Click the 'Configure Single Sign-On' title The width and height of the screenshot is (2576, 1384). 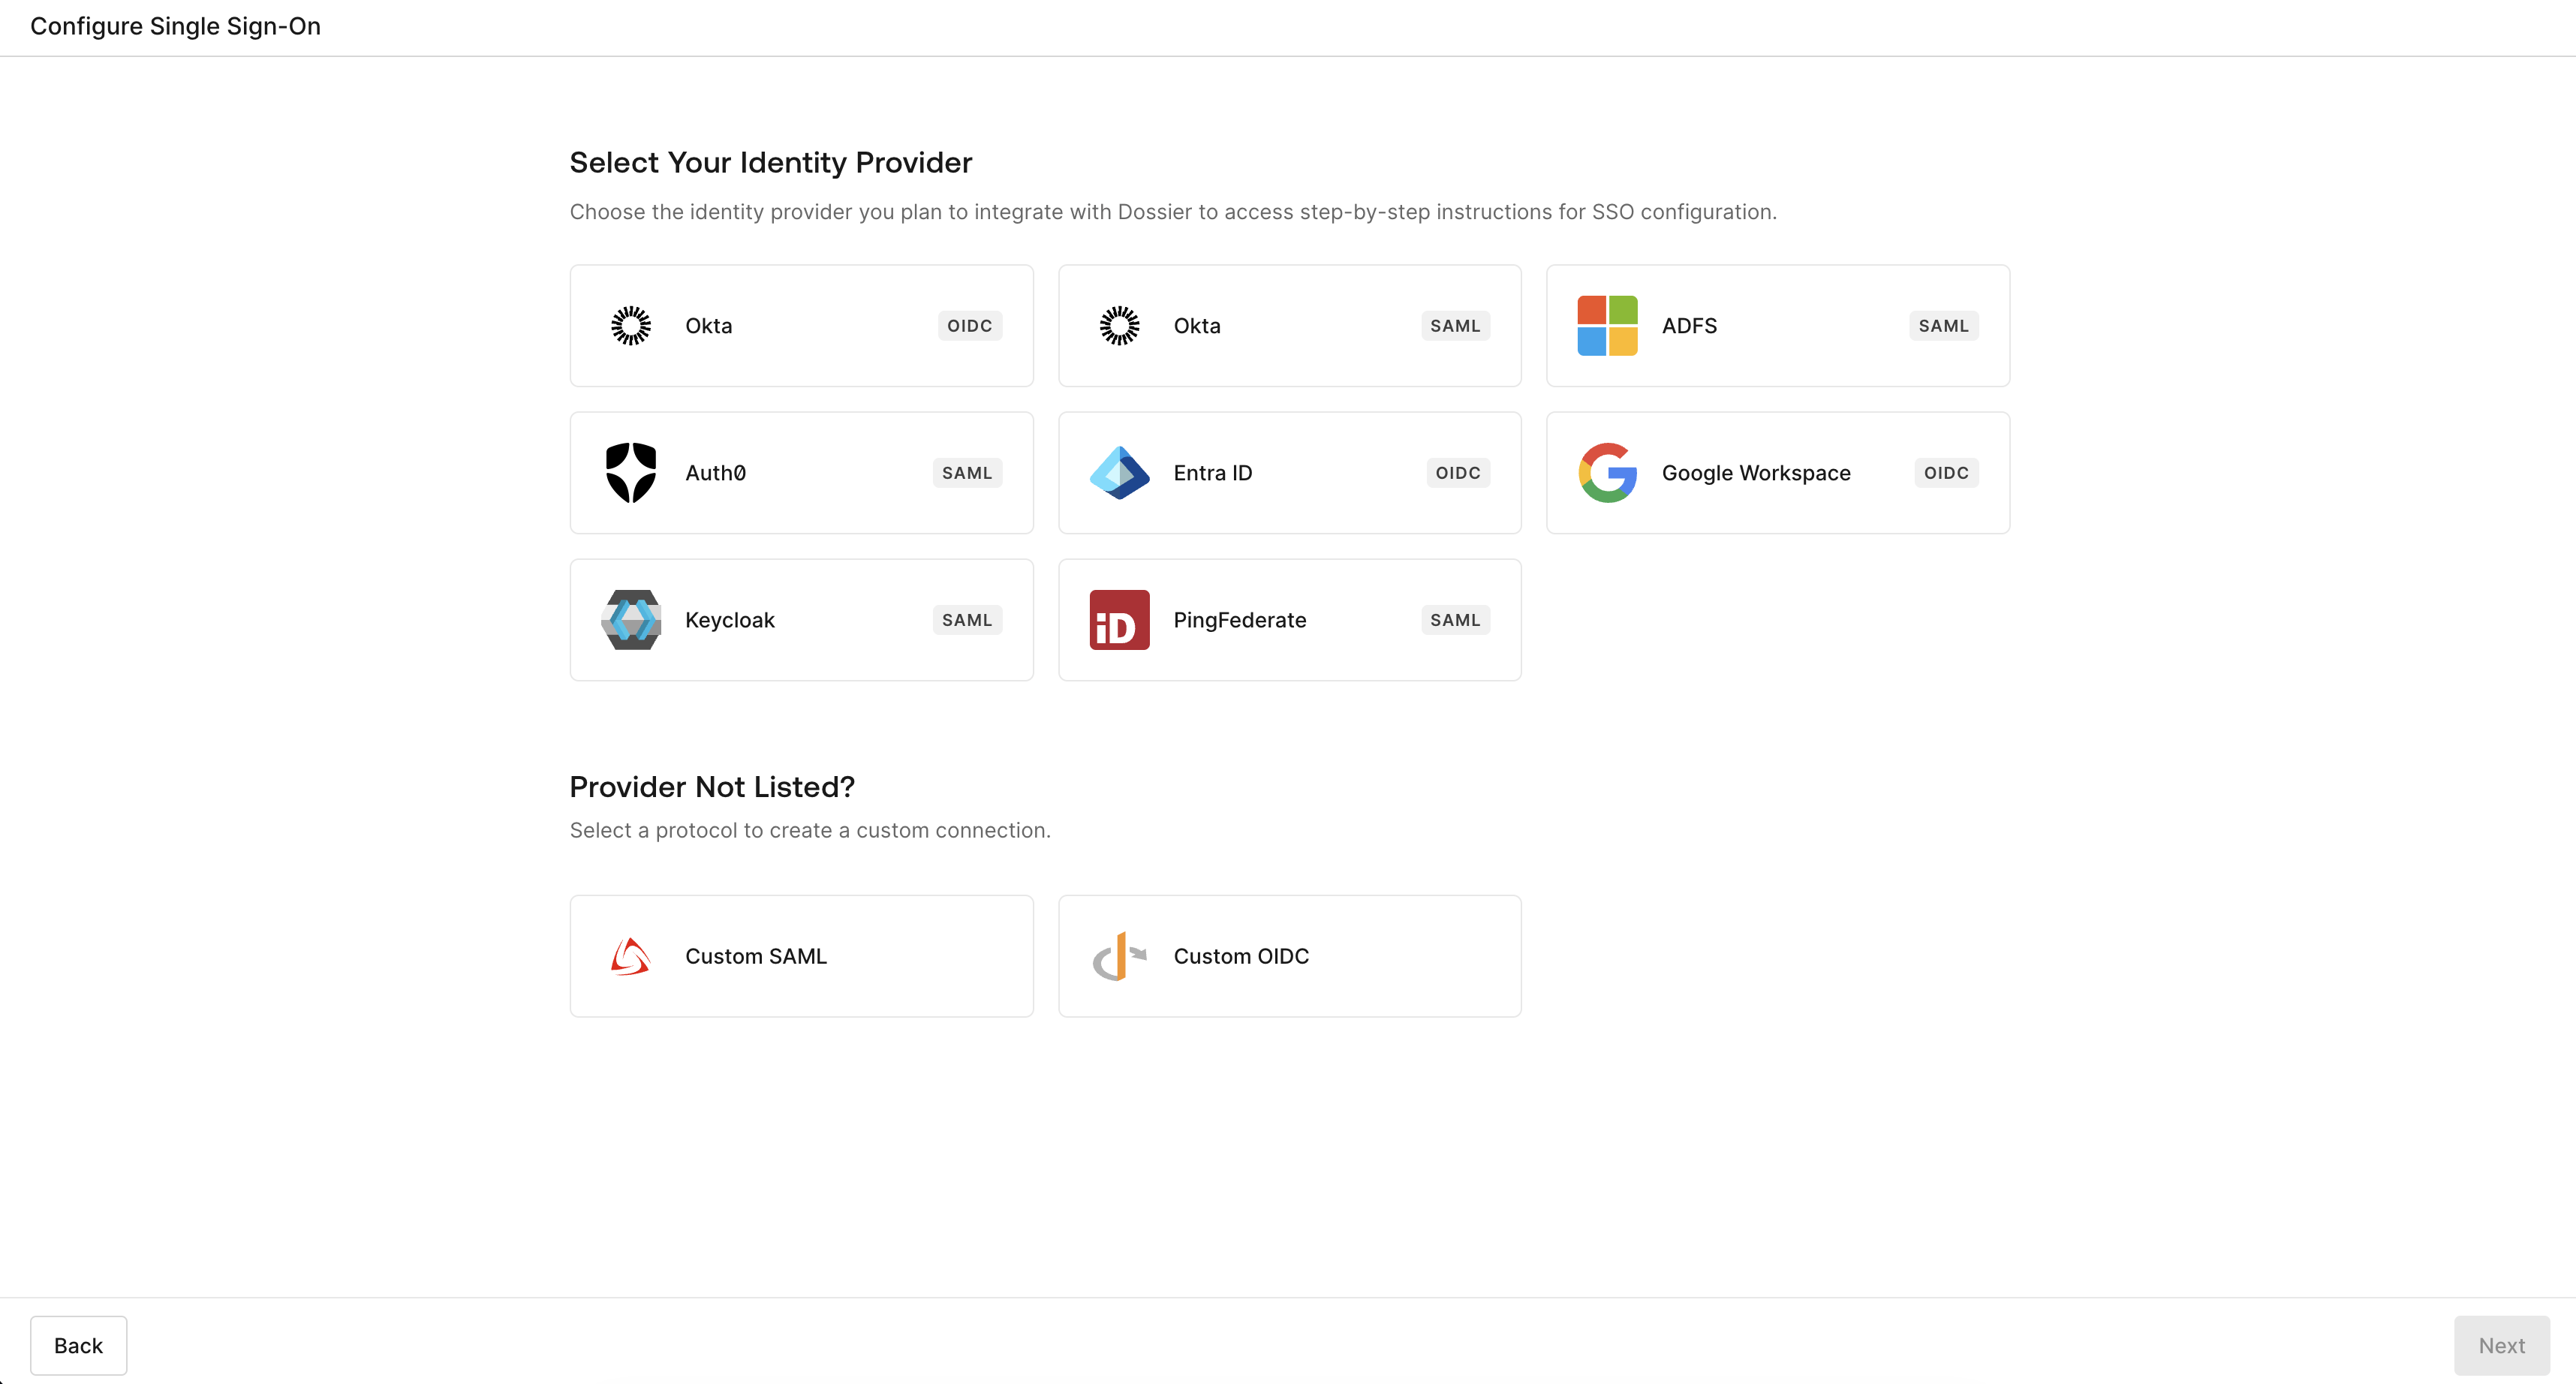point(175,26)
